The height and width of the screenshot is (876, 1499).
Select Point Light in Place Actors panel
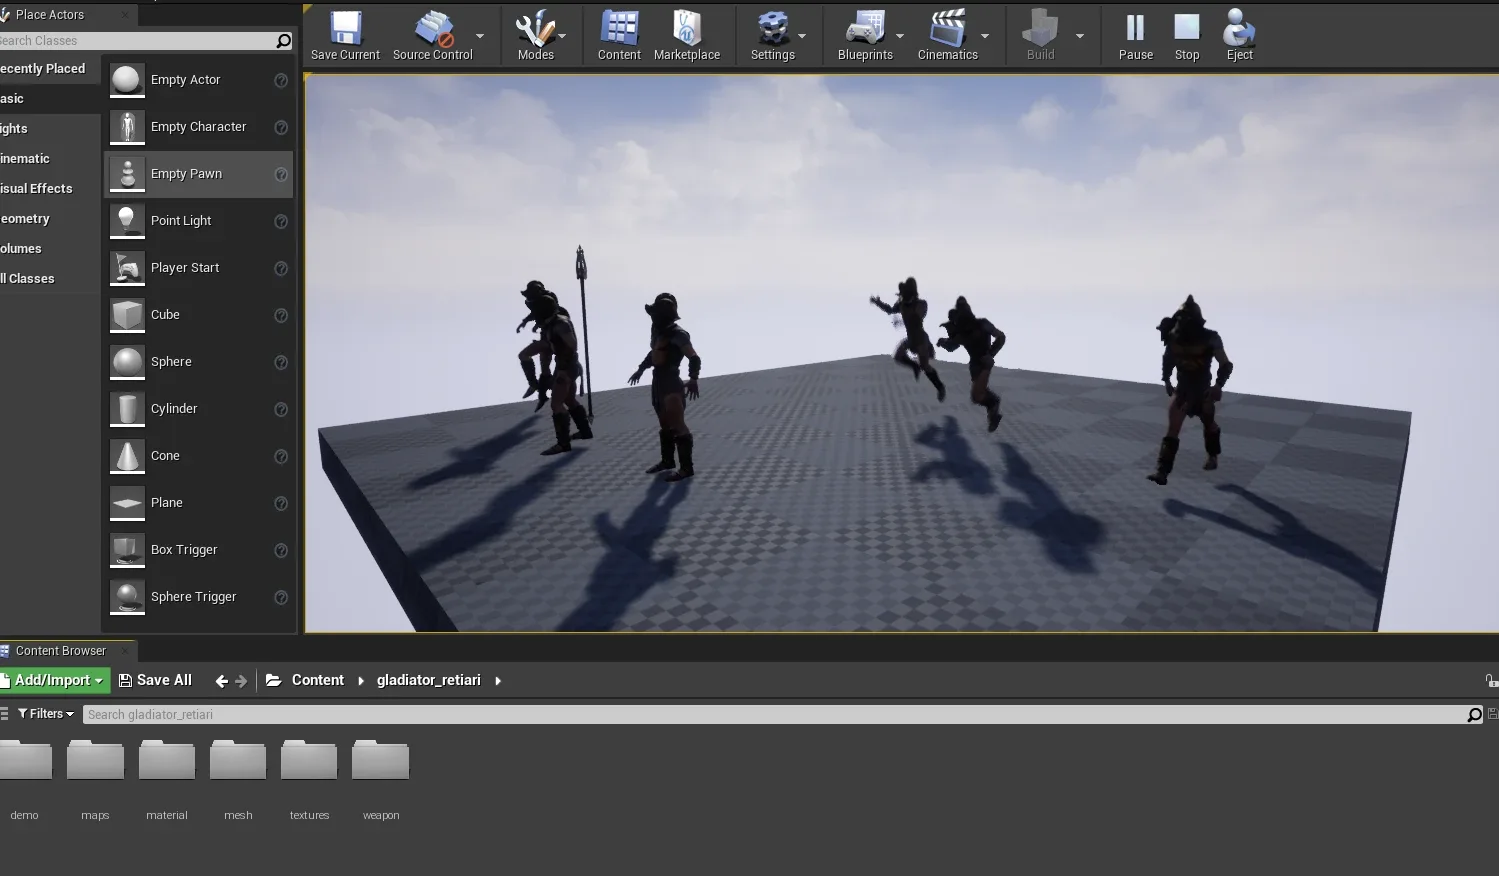[181, 220]
